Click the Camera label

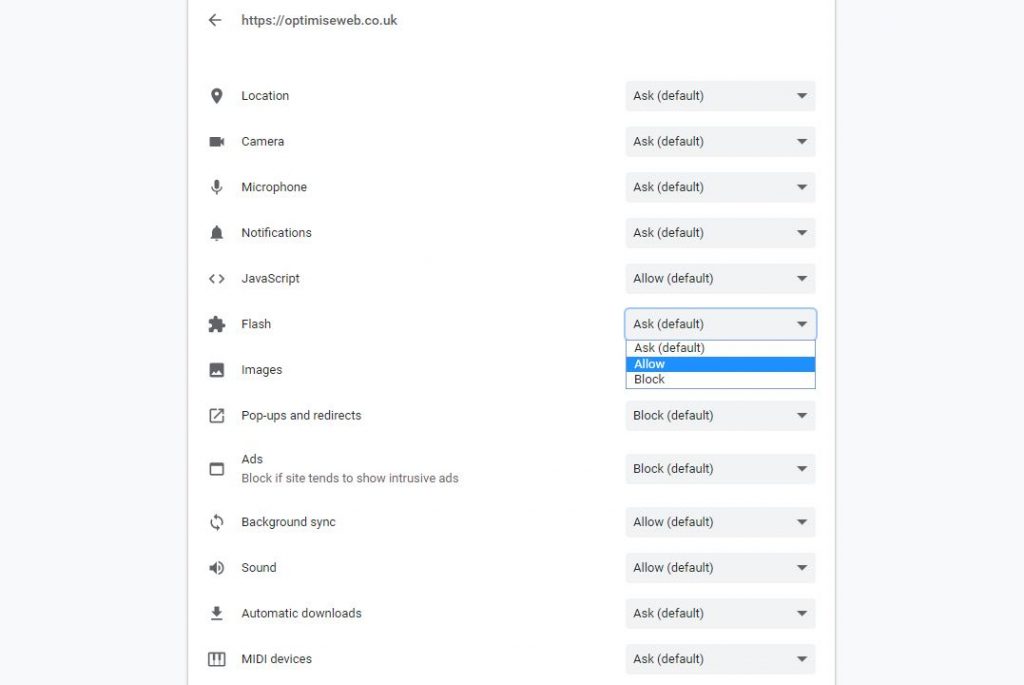263,142
